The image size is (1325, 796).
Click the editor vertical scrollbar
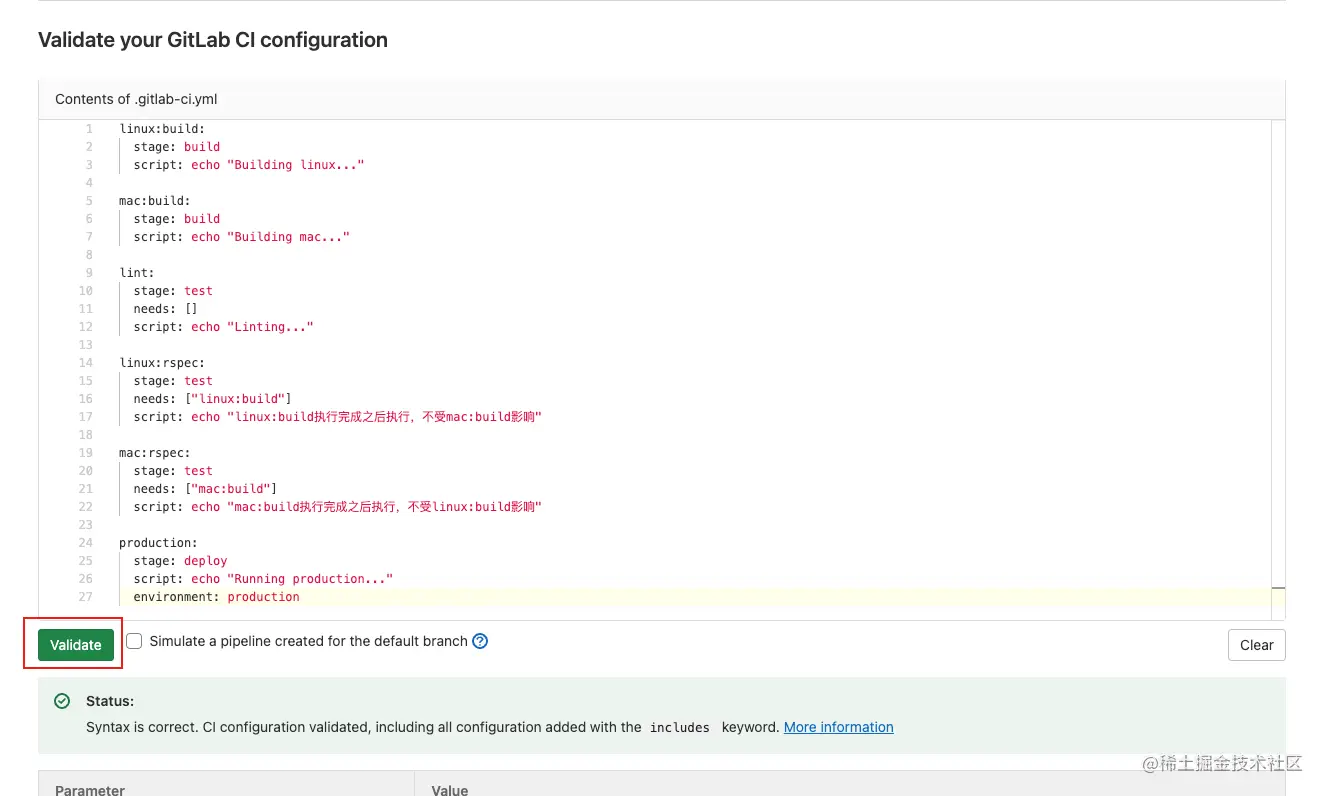coord(1277,370)
